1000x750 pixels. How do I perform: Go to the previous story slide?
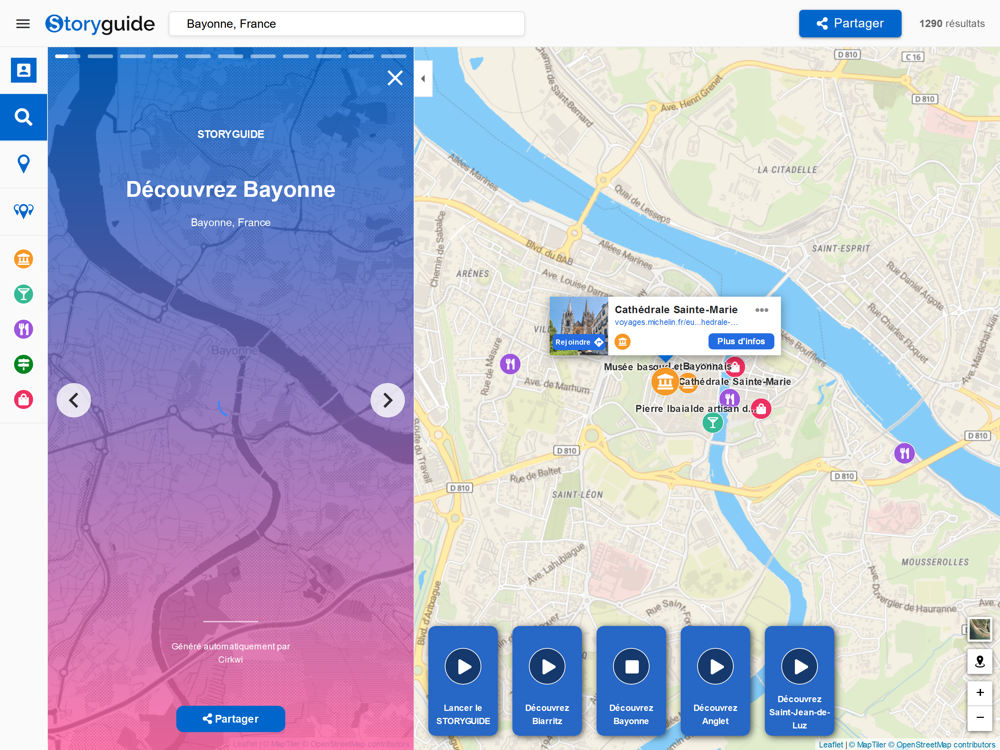point(74,401)
